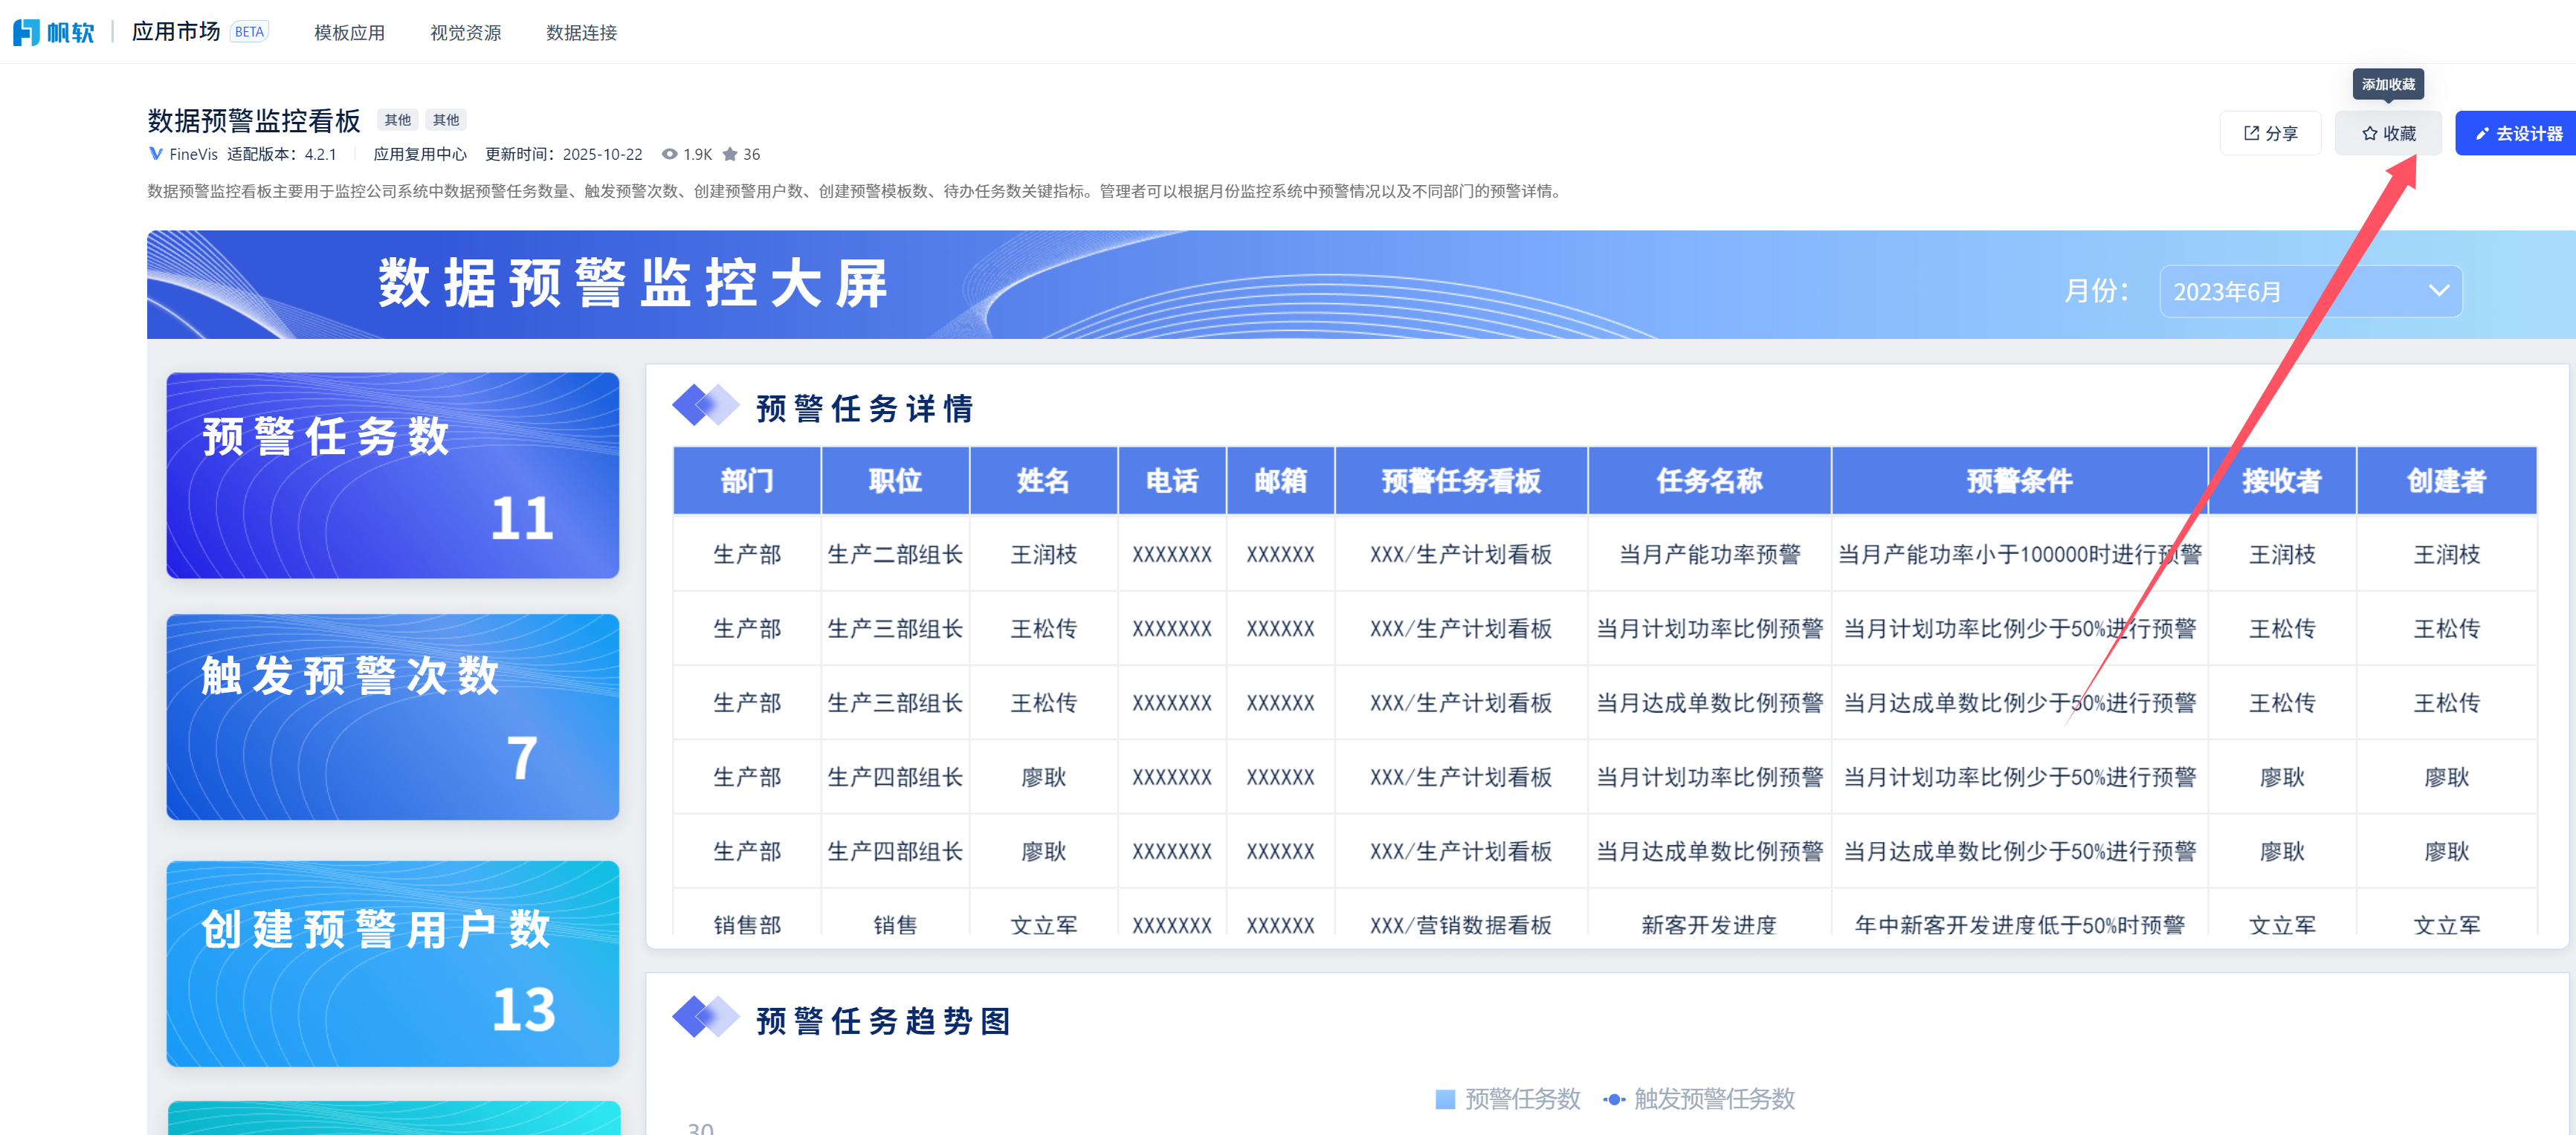Click the eye views count icon
Viewport: 2576px width, 1135px height.
point(669,154)
